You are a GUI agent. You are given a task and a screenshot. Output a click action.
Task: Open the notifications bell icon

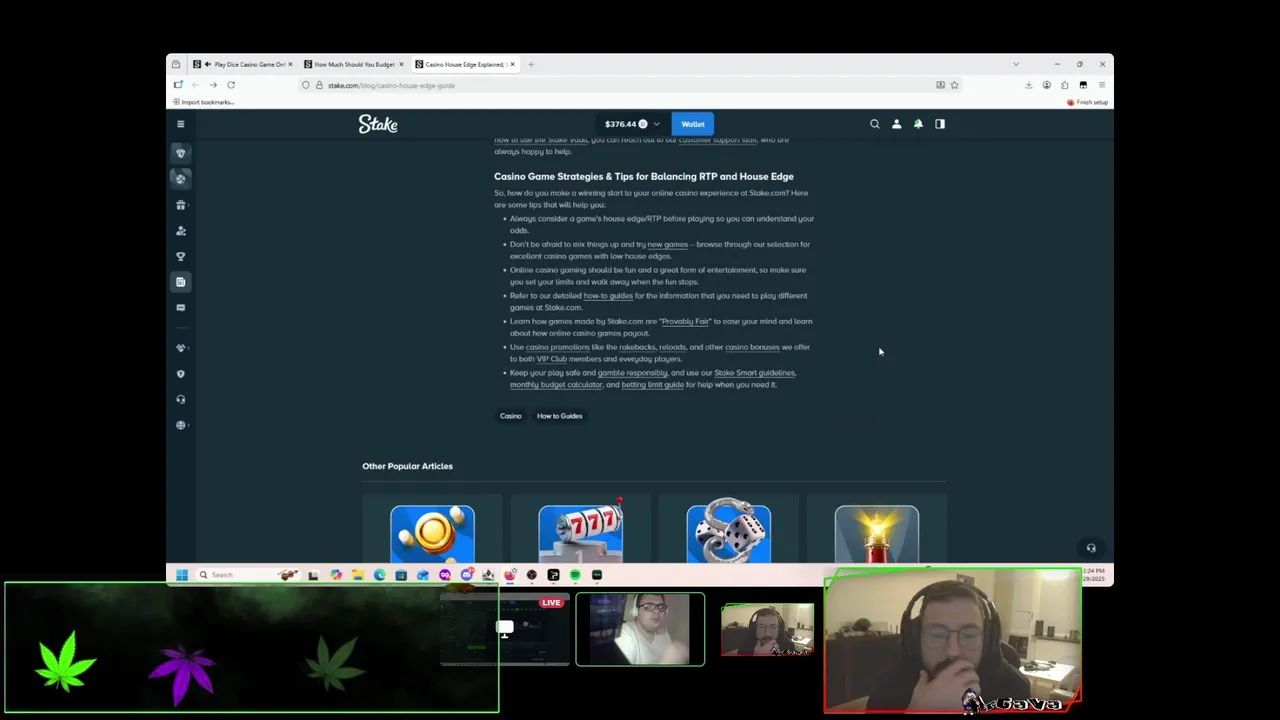[918, 124]
